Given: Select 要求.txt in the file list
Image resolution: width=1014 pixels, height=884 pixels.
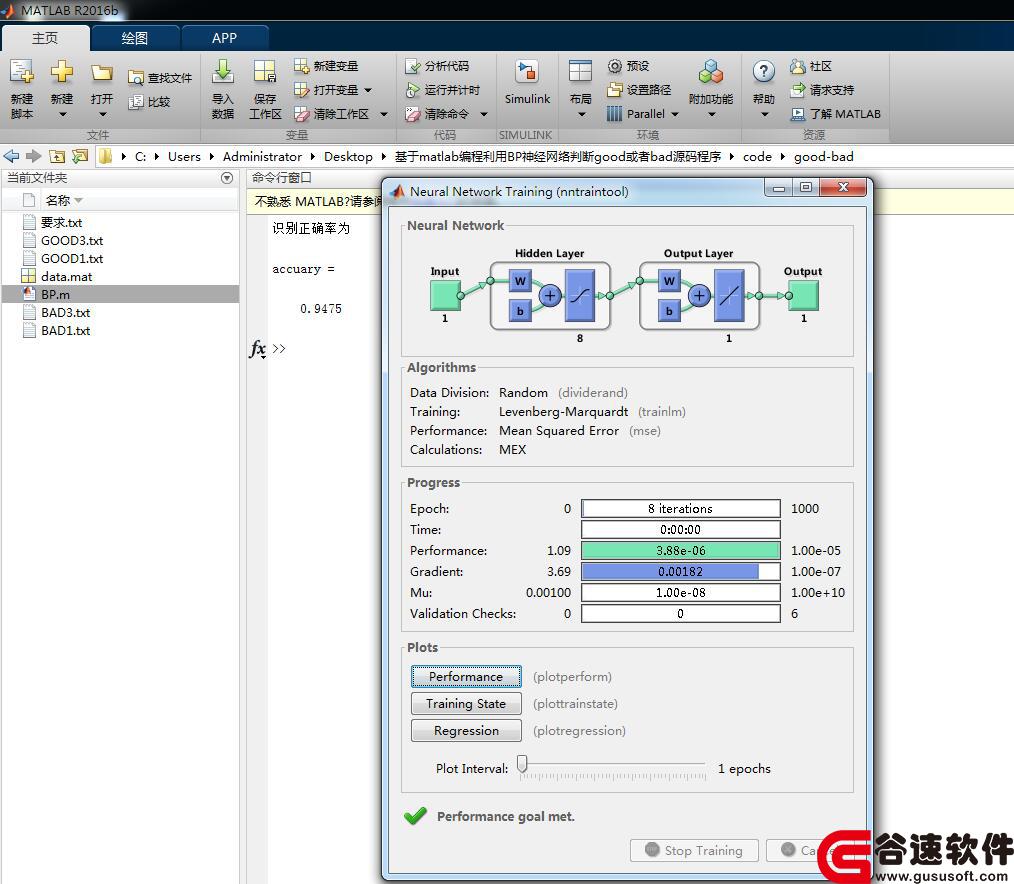Looking at the screenshot, I should 120,222.
